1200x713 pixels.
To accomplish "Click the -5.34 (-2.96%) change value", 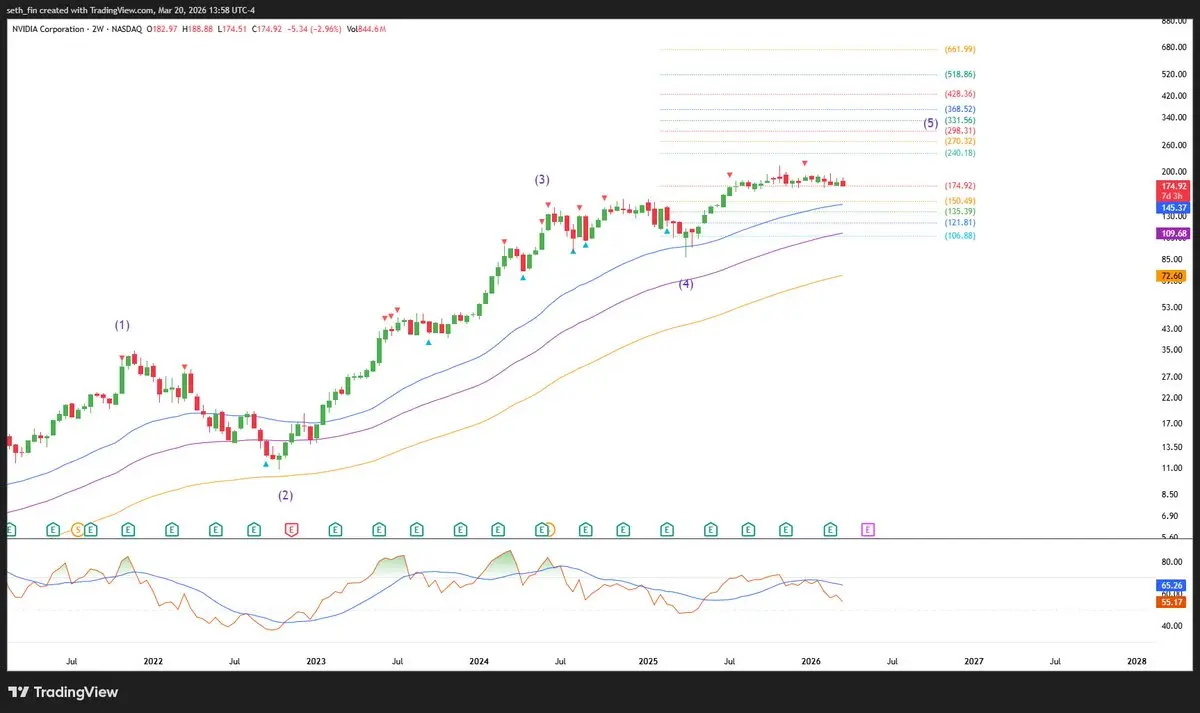I will tap(315, 29).
